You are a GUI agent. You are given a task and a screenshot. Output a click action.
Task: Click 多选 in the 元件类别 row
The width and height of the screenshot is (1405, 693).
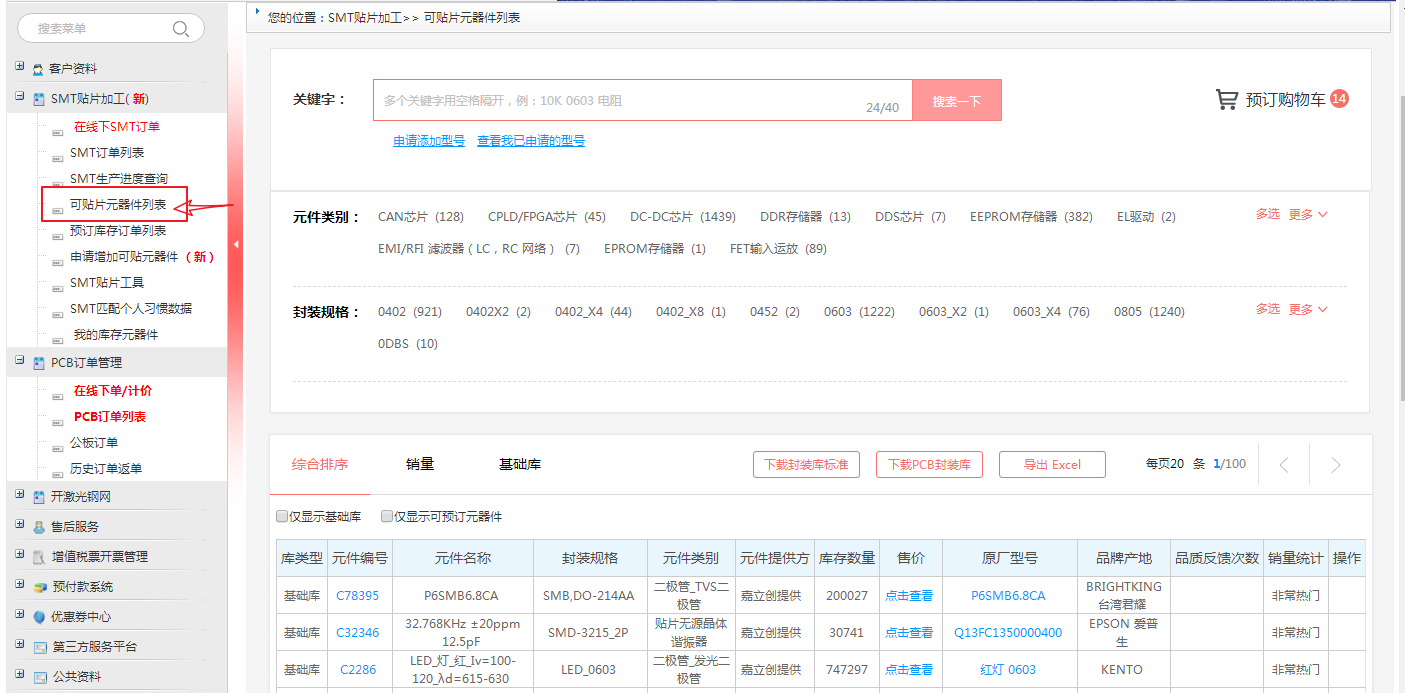(1267, 214)
